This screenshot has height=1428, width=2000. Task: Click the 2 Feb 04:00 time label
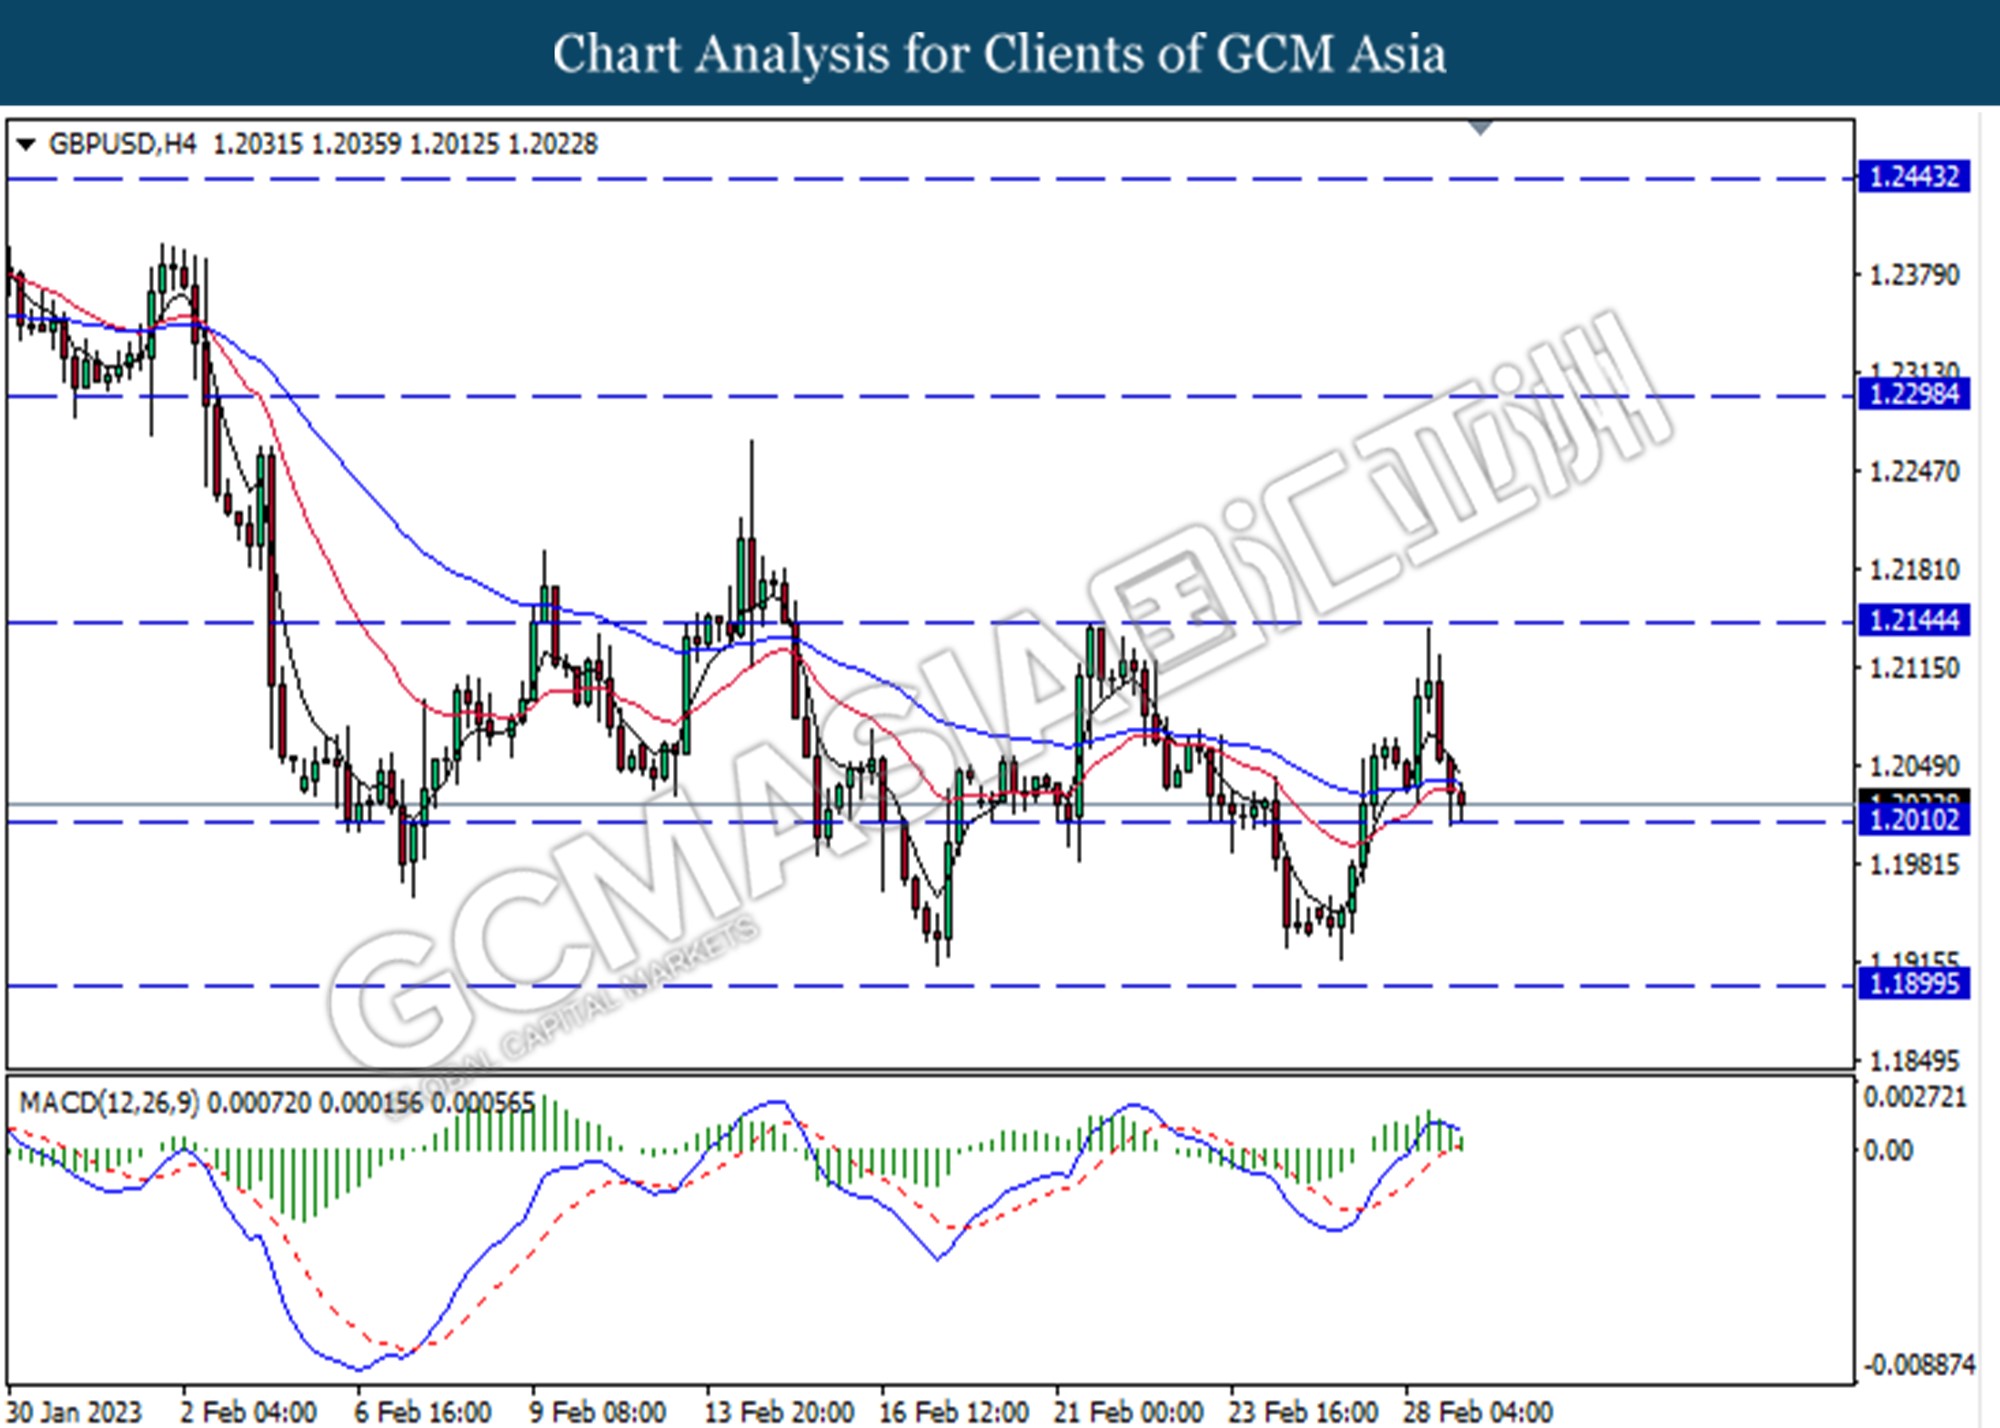[249, 1412]
